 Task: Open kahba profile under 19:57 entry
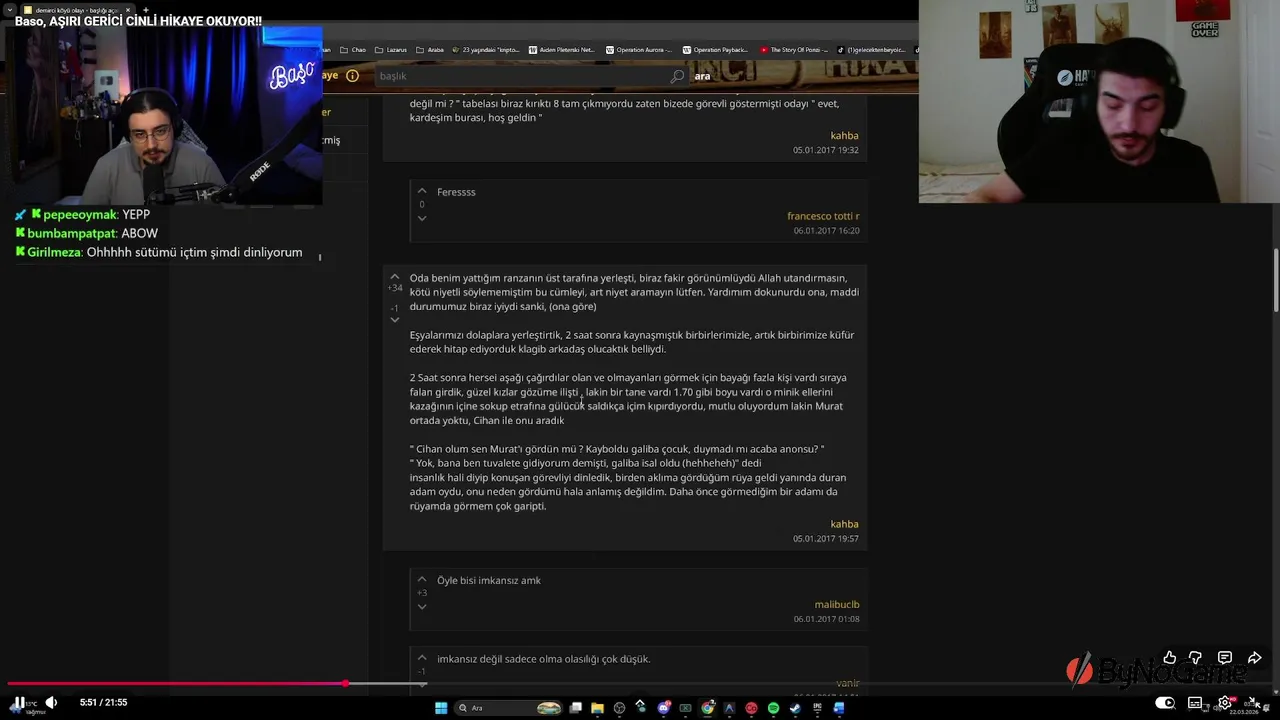pyautogui.click(x=844, y=524)
